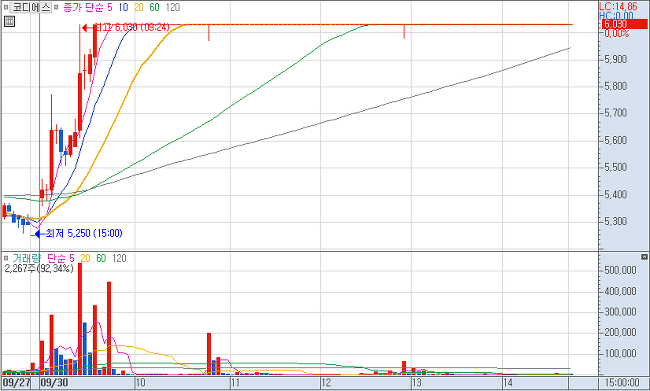Viewport: 650px width, 391px height.
Task: Click the small square before 코디에스 label
Action: [6, 7]
